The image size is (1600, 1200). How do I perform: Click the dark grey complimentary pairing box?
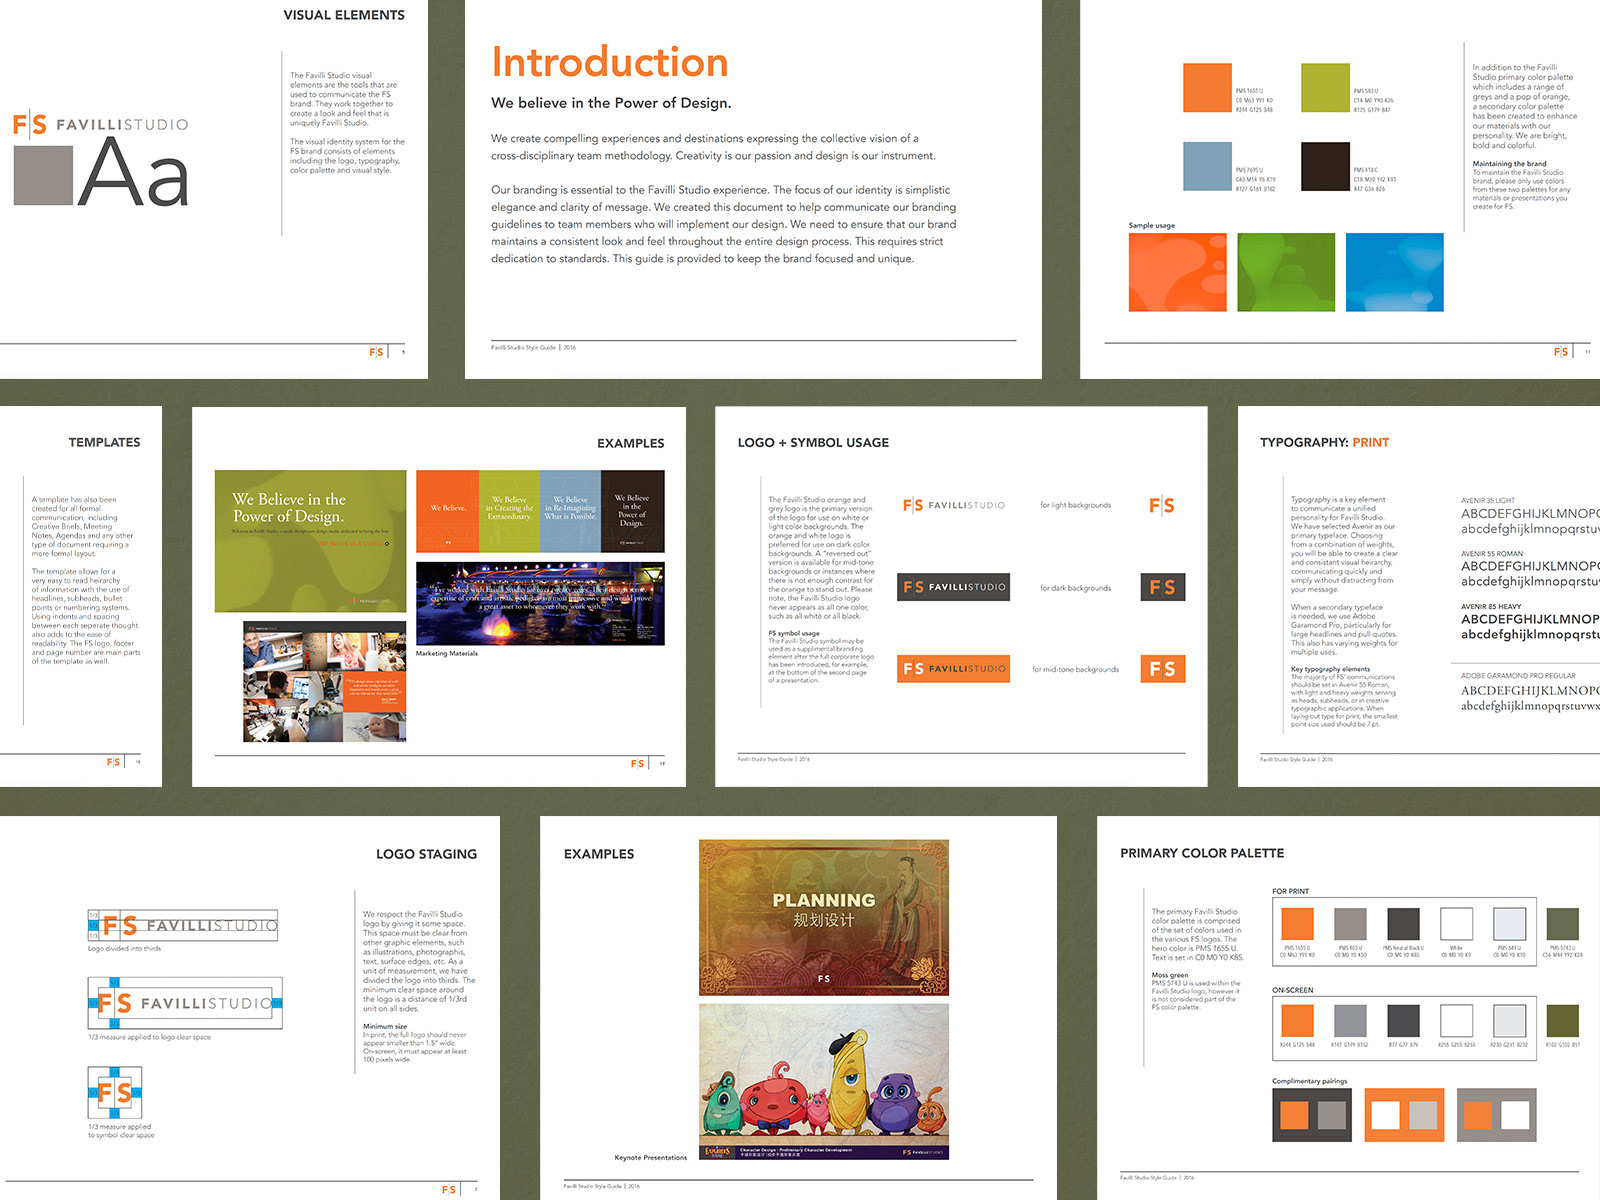click(1312, 1115)
